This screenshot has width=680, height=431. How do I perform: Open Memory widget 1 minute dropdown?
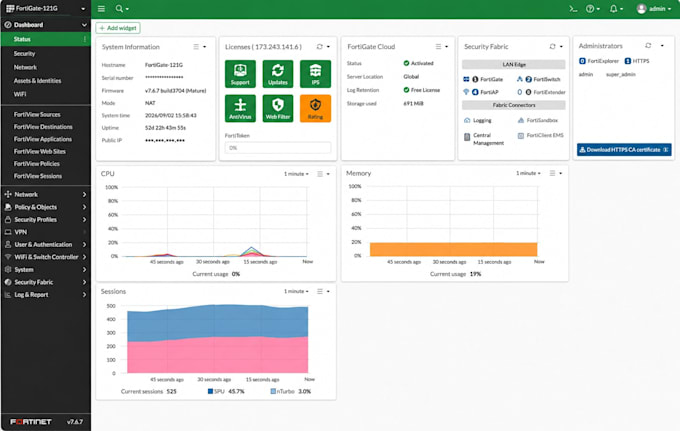click(x=528, y=173)
